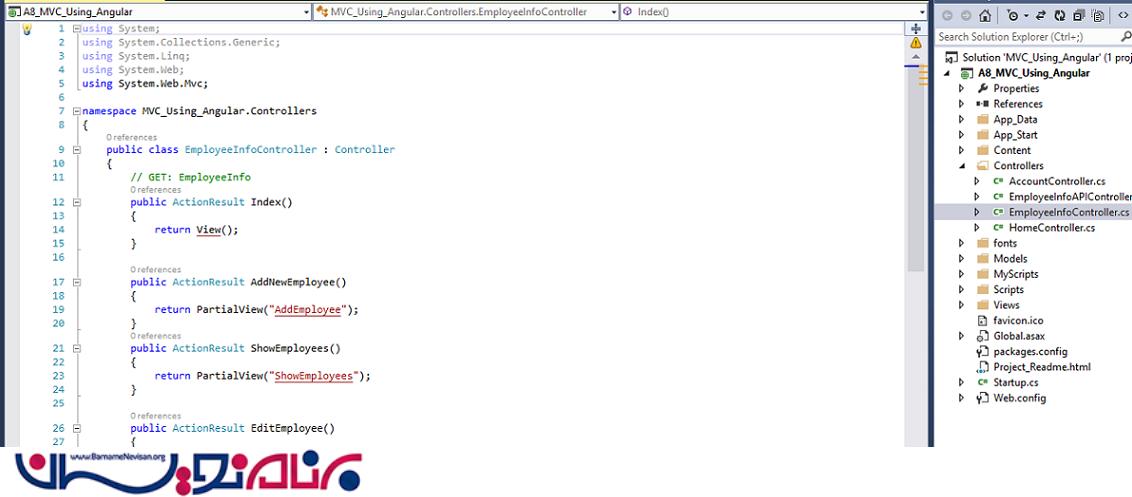Collapse the namespace MVC_Using_Angular.Controllers block

[x=77, y=111]
